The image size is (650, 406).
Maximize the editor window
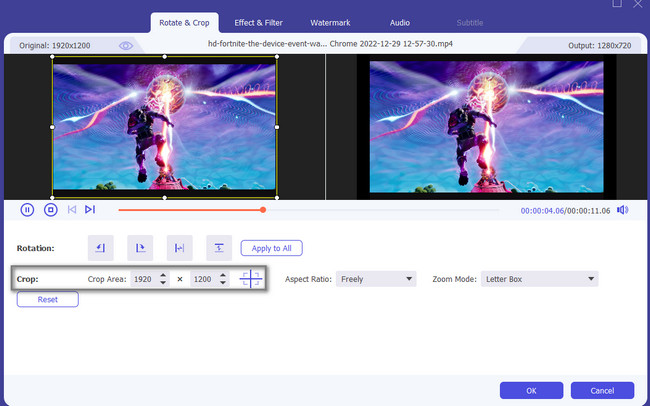pyautogui.click(x=617, y=3)
